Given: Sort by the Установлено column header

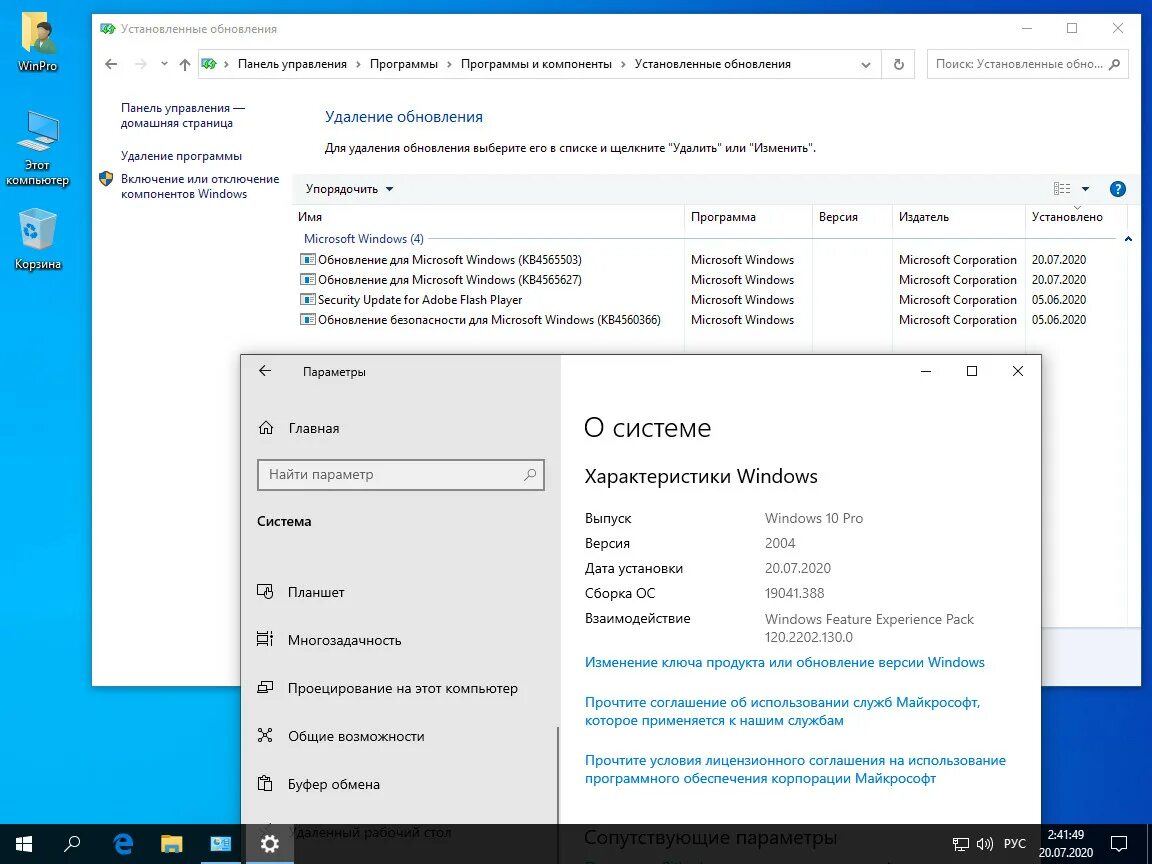Looking at the screenshot, I should pyautogui.click(x=1076, y=217).
